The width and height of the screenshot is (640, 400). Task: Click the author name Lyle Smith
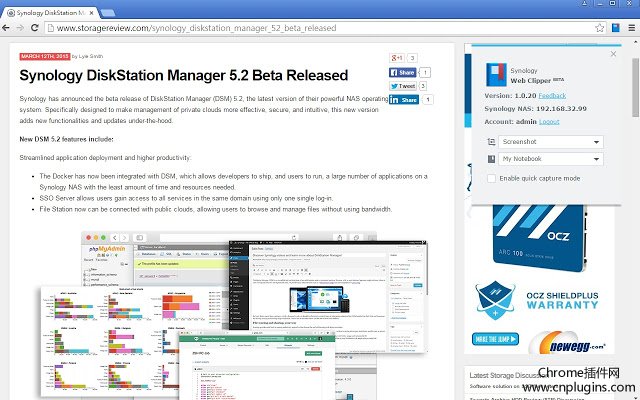coord(91,56)
